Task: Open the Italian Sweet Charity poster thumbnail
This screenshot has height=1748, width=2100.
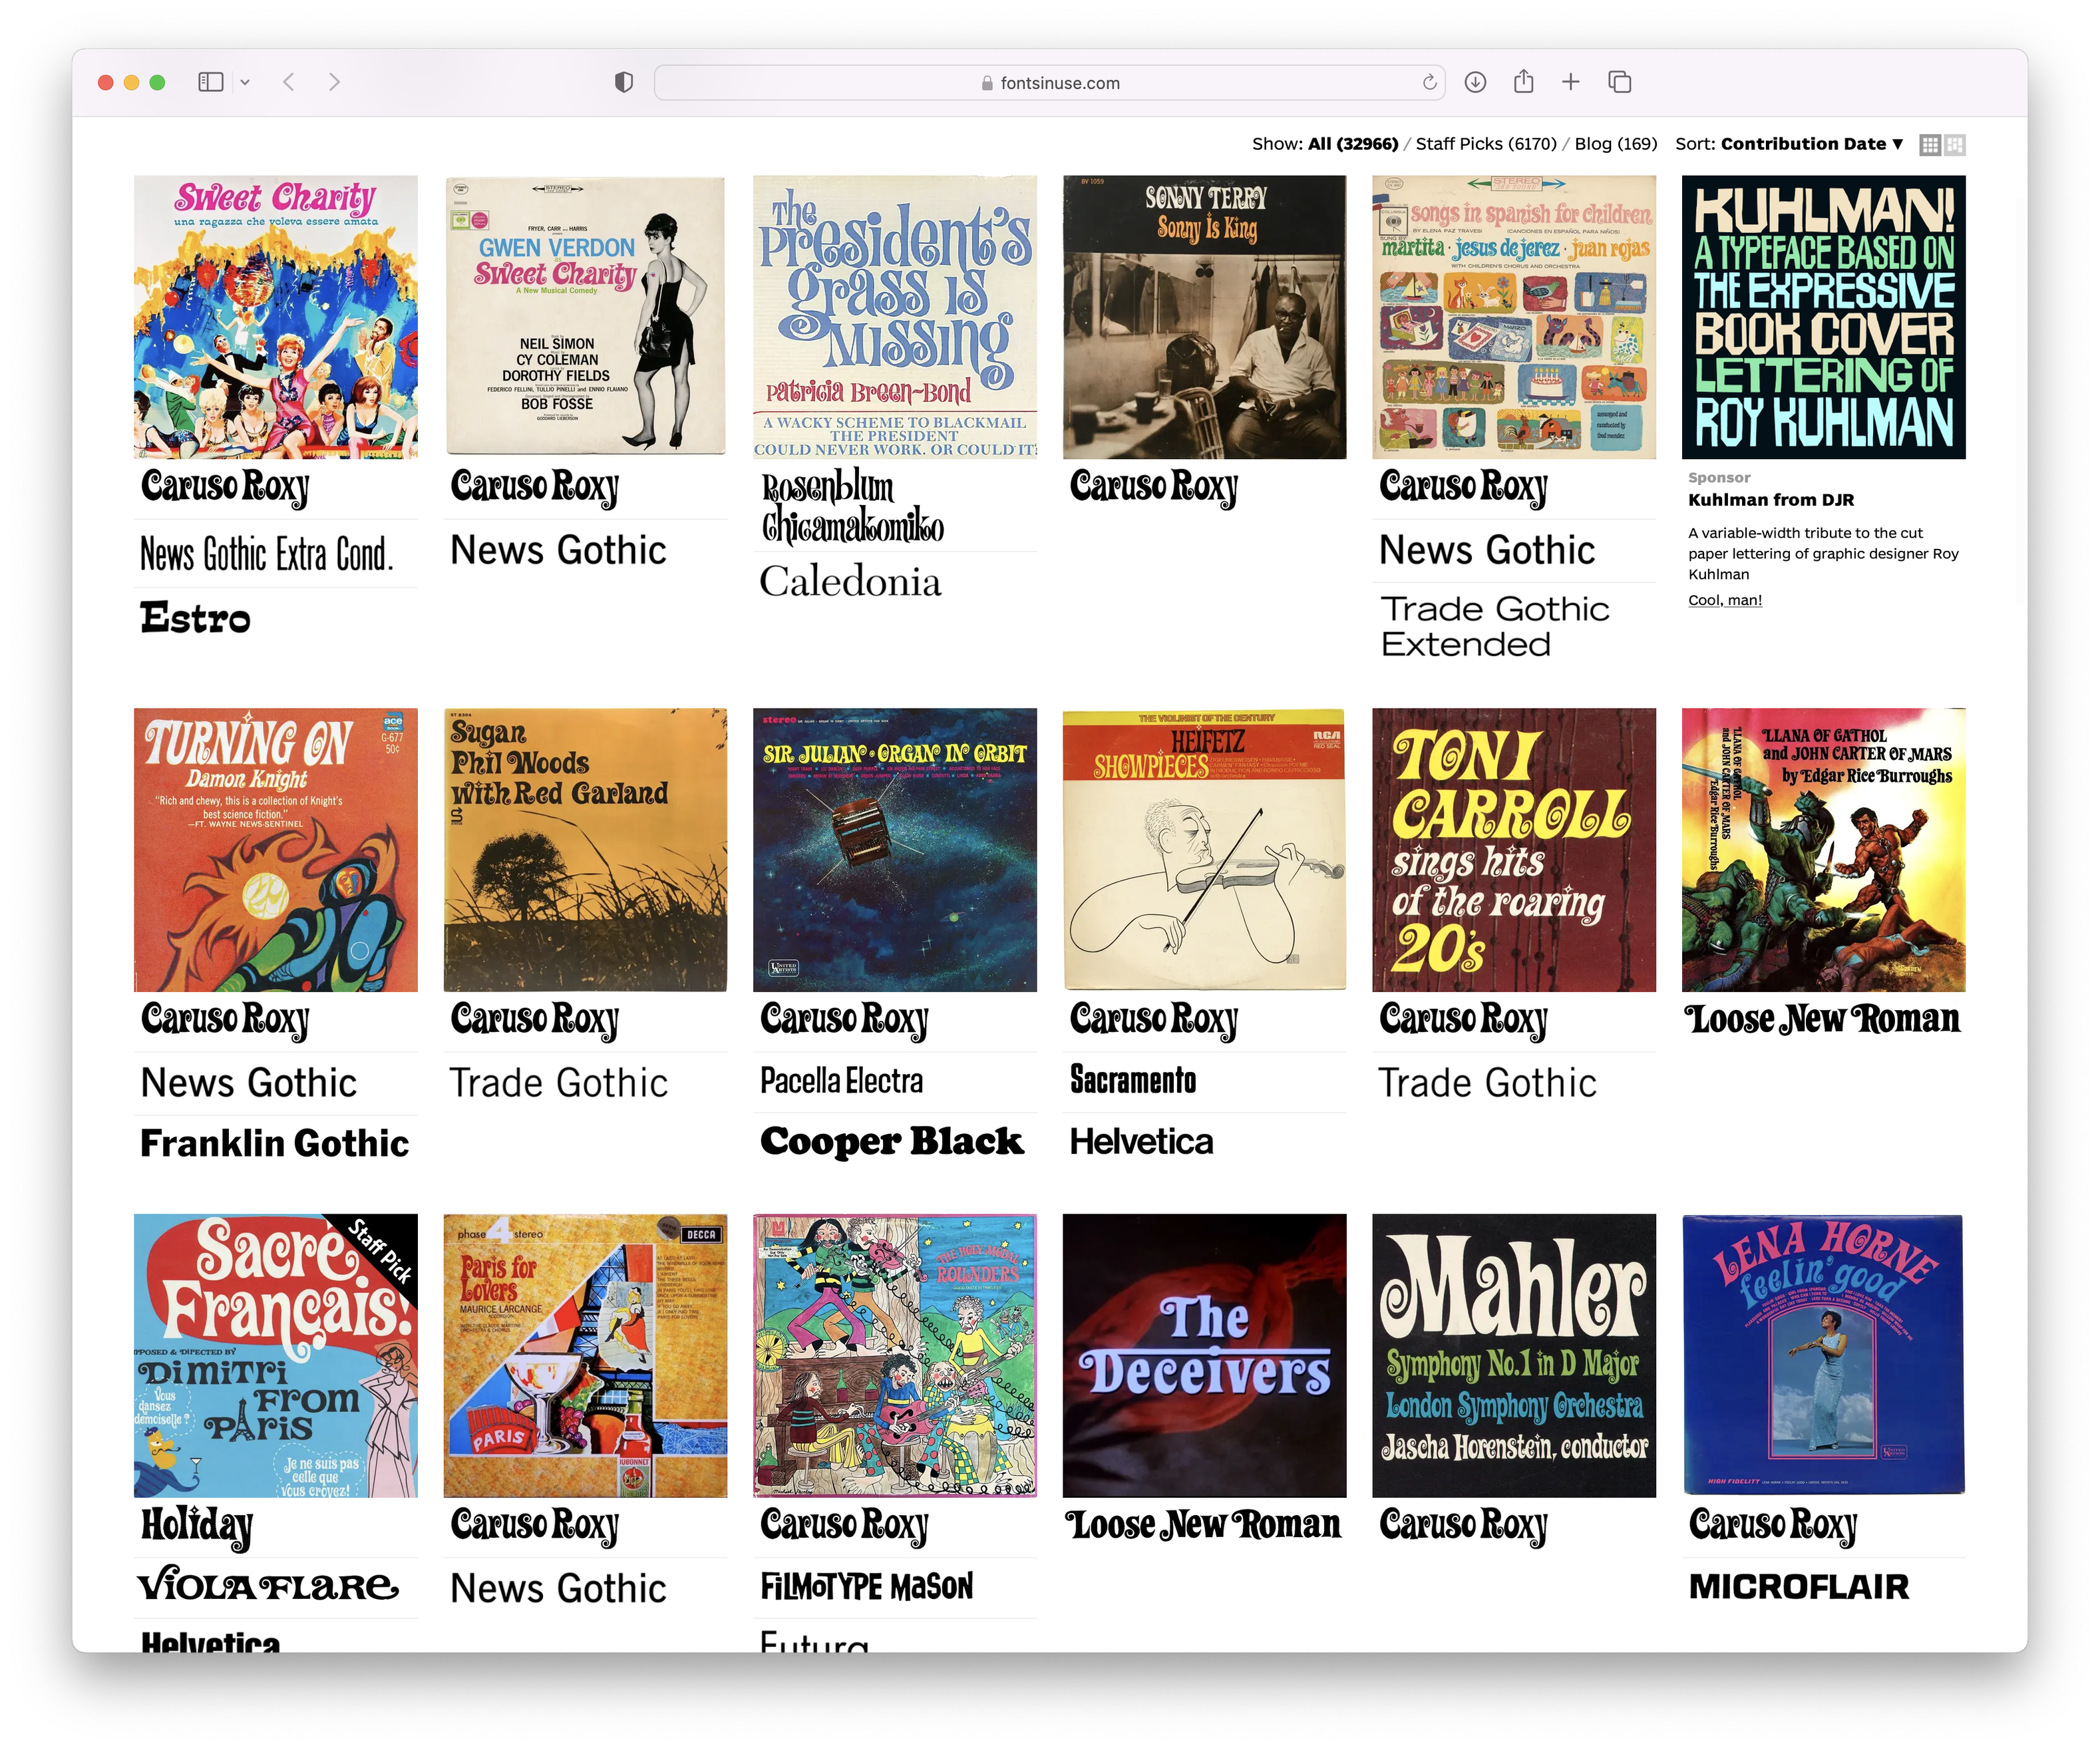Action: coord(276,317)
